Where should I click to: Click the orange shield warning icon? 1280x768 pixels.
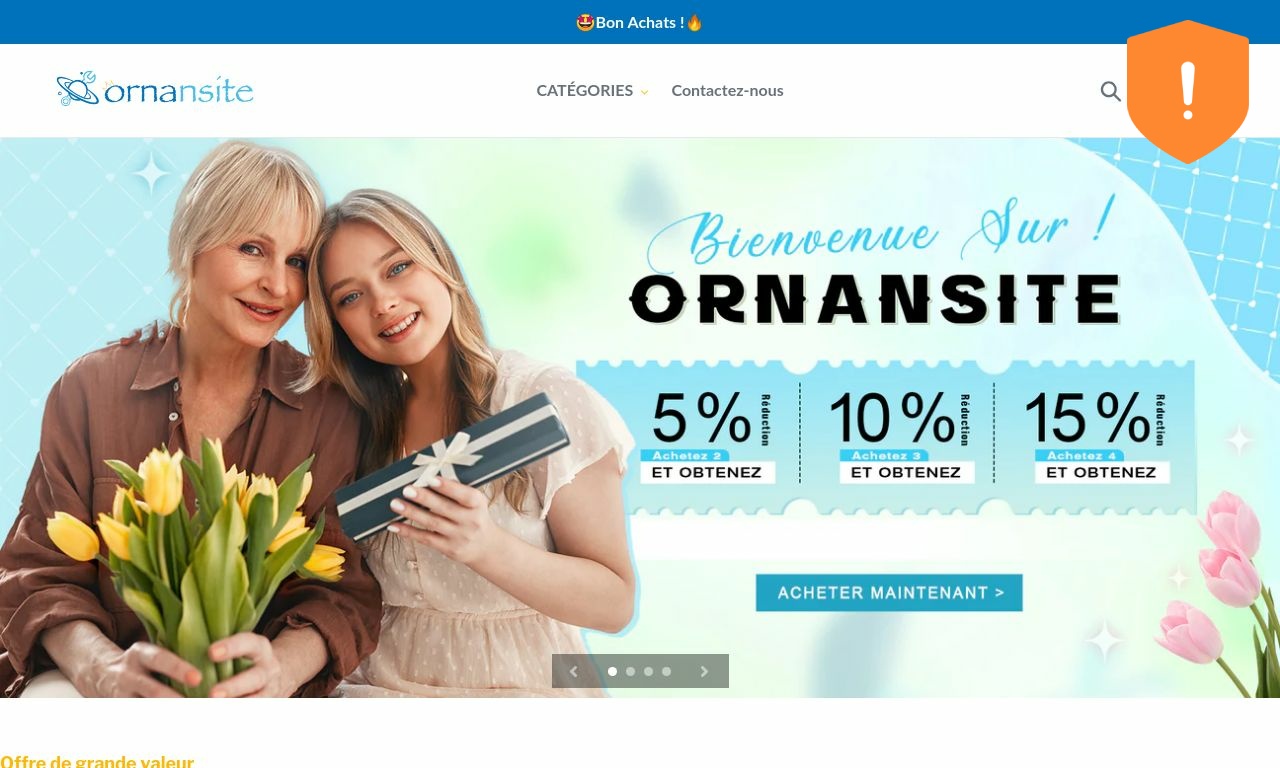coord(1188,92)
